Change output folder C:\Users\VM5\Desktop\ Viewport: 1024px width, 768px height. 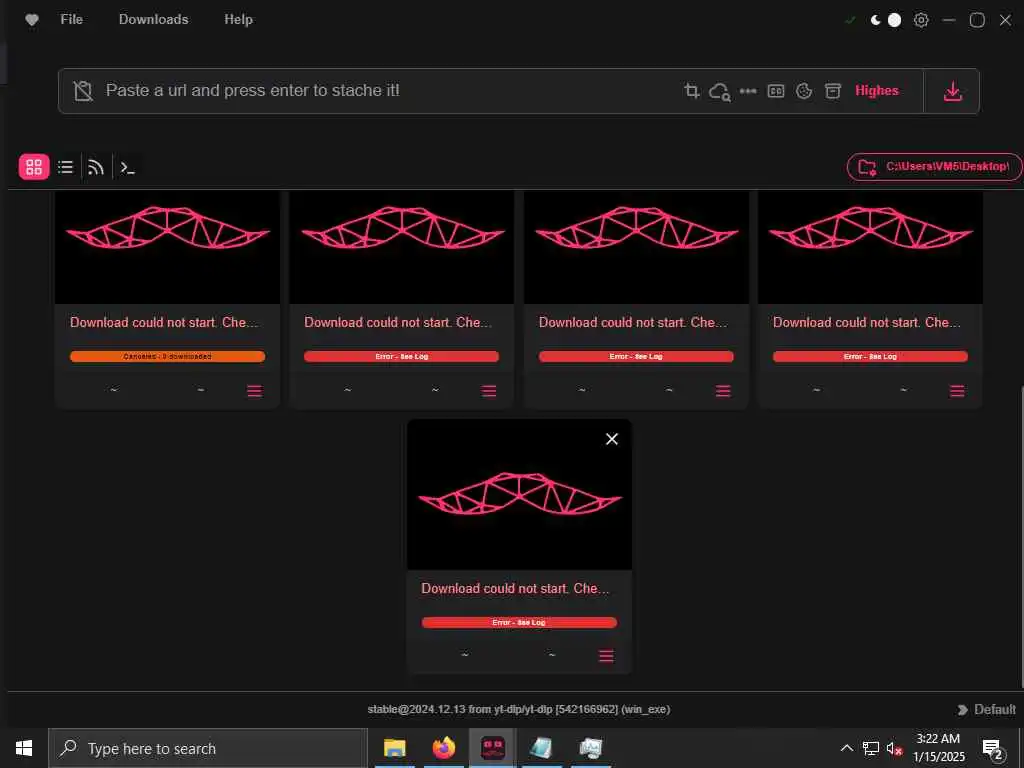point(934,167)
